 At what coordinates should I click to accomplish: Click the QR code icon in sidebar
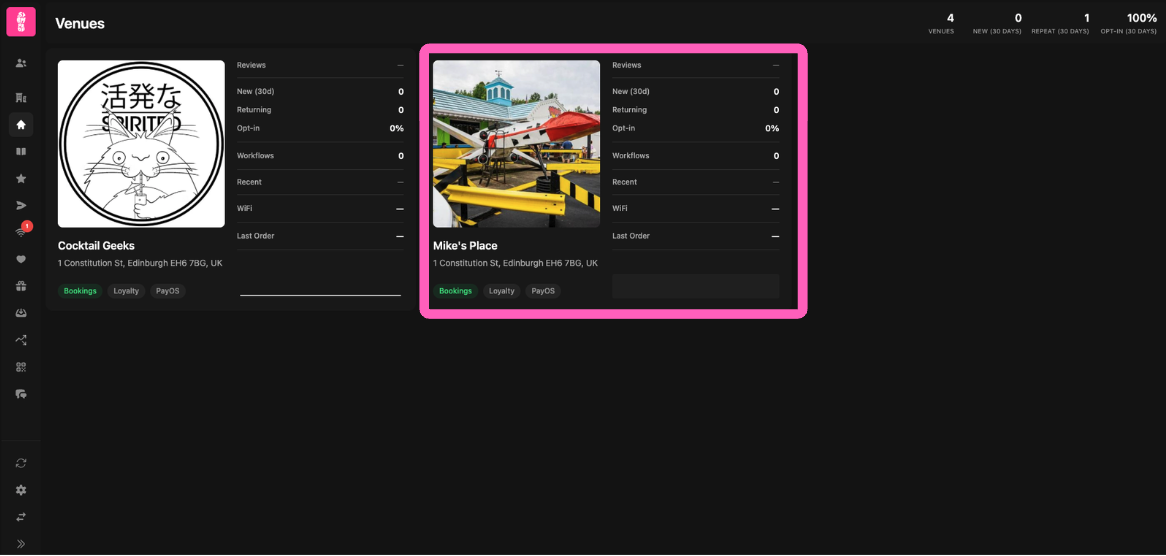coord(21,367)
